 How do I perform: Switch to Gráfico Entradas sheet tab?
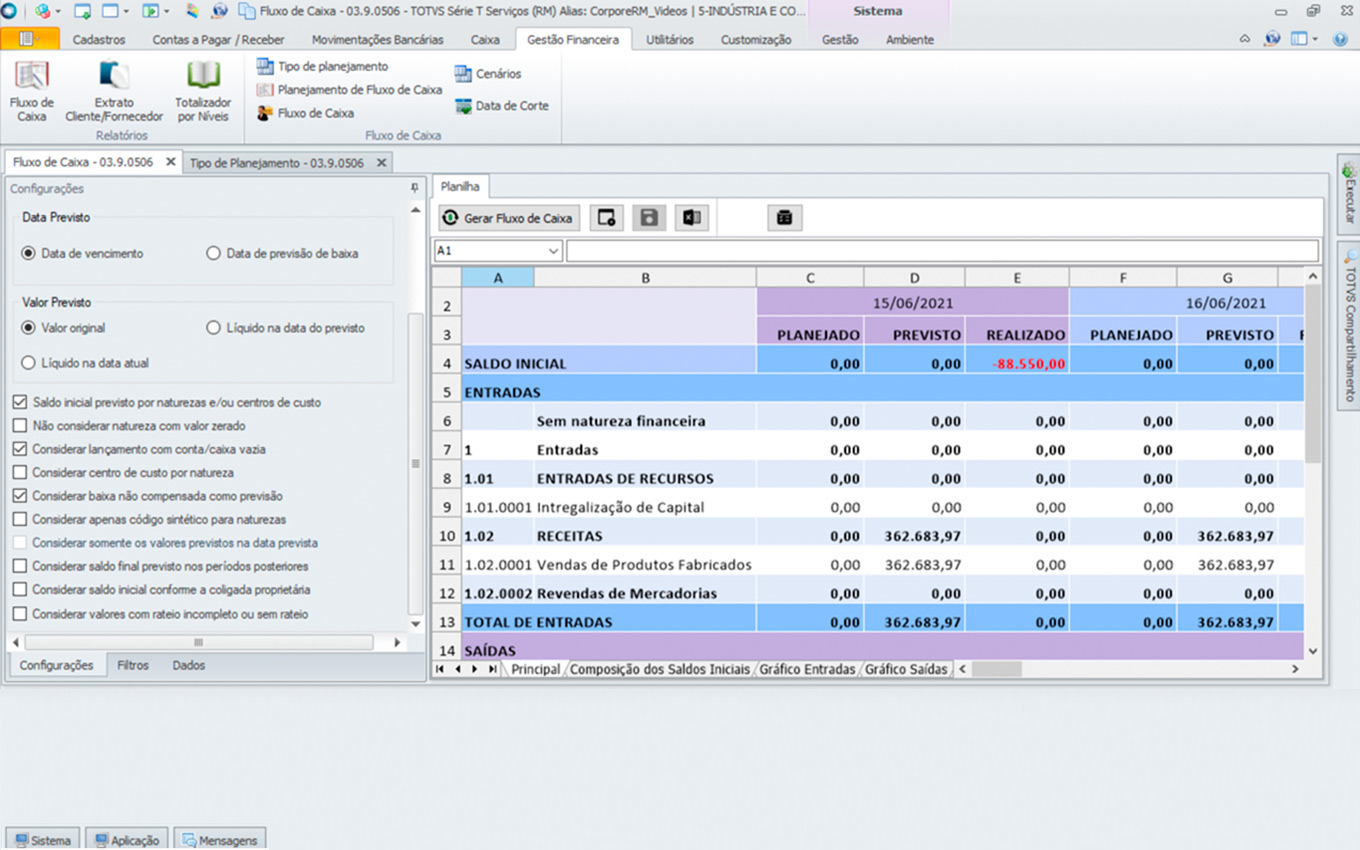(807, 669)
